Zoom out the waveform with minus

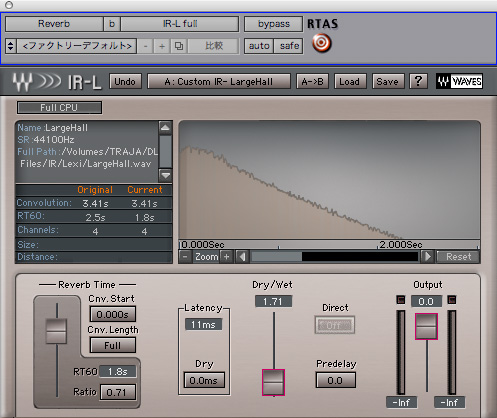pyautogui.click(x=185, y=257)
